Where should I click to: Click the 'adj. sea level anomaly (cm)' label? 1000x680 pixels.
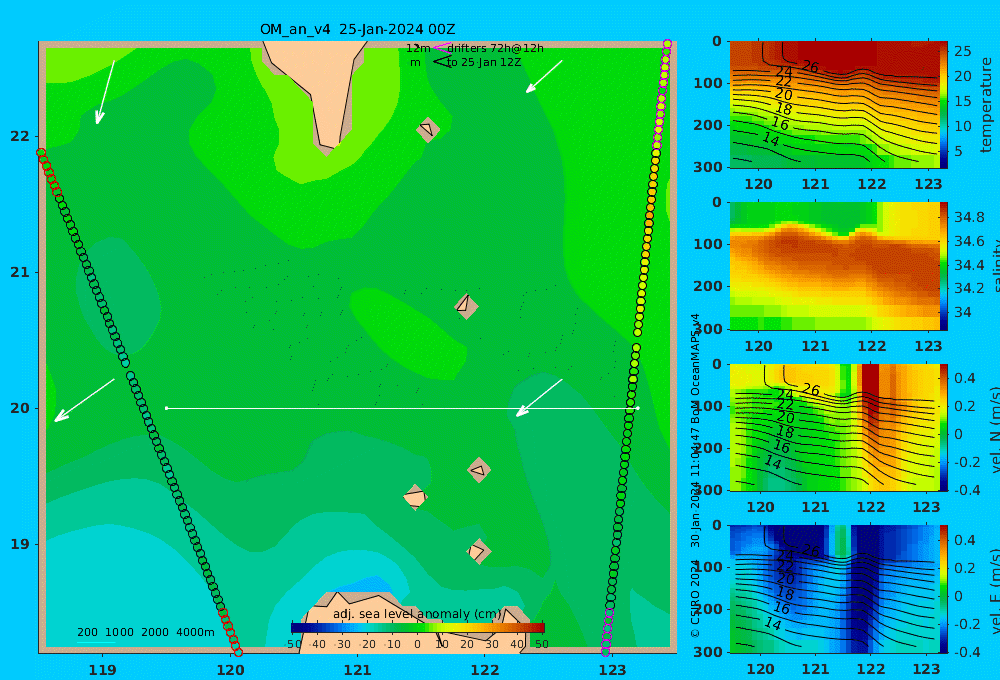tap(416, 614)
